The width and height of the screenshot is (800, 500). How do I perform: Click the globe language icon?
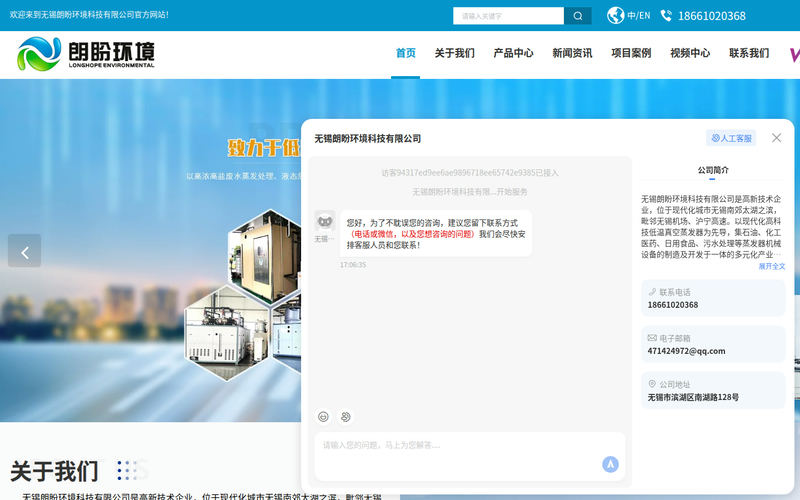pyautogui.click(x=615, y=15)
